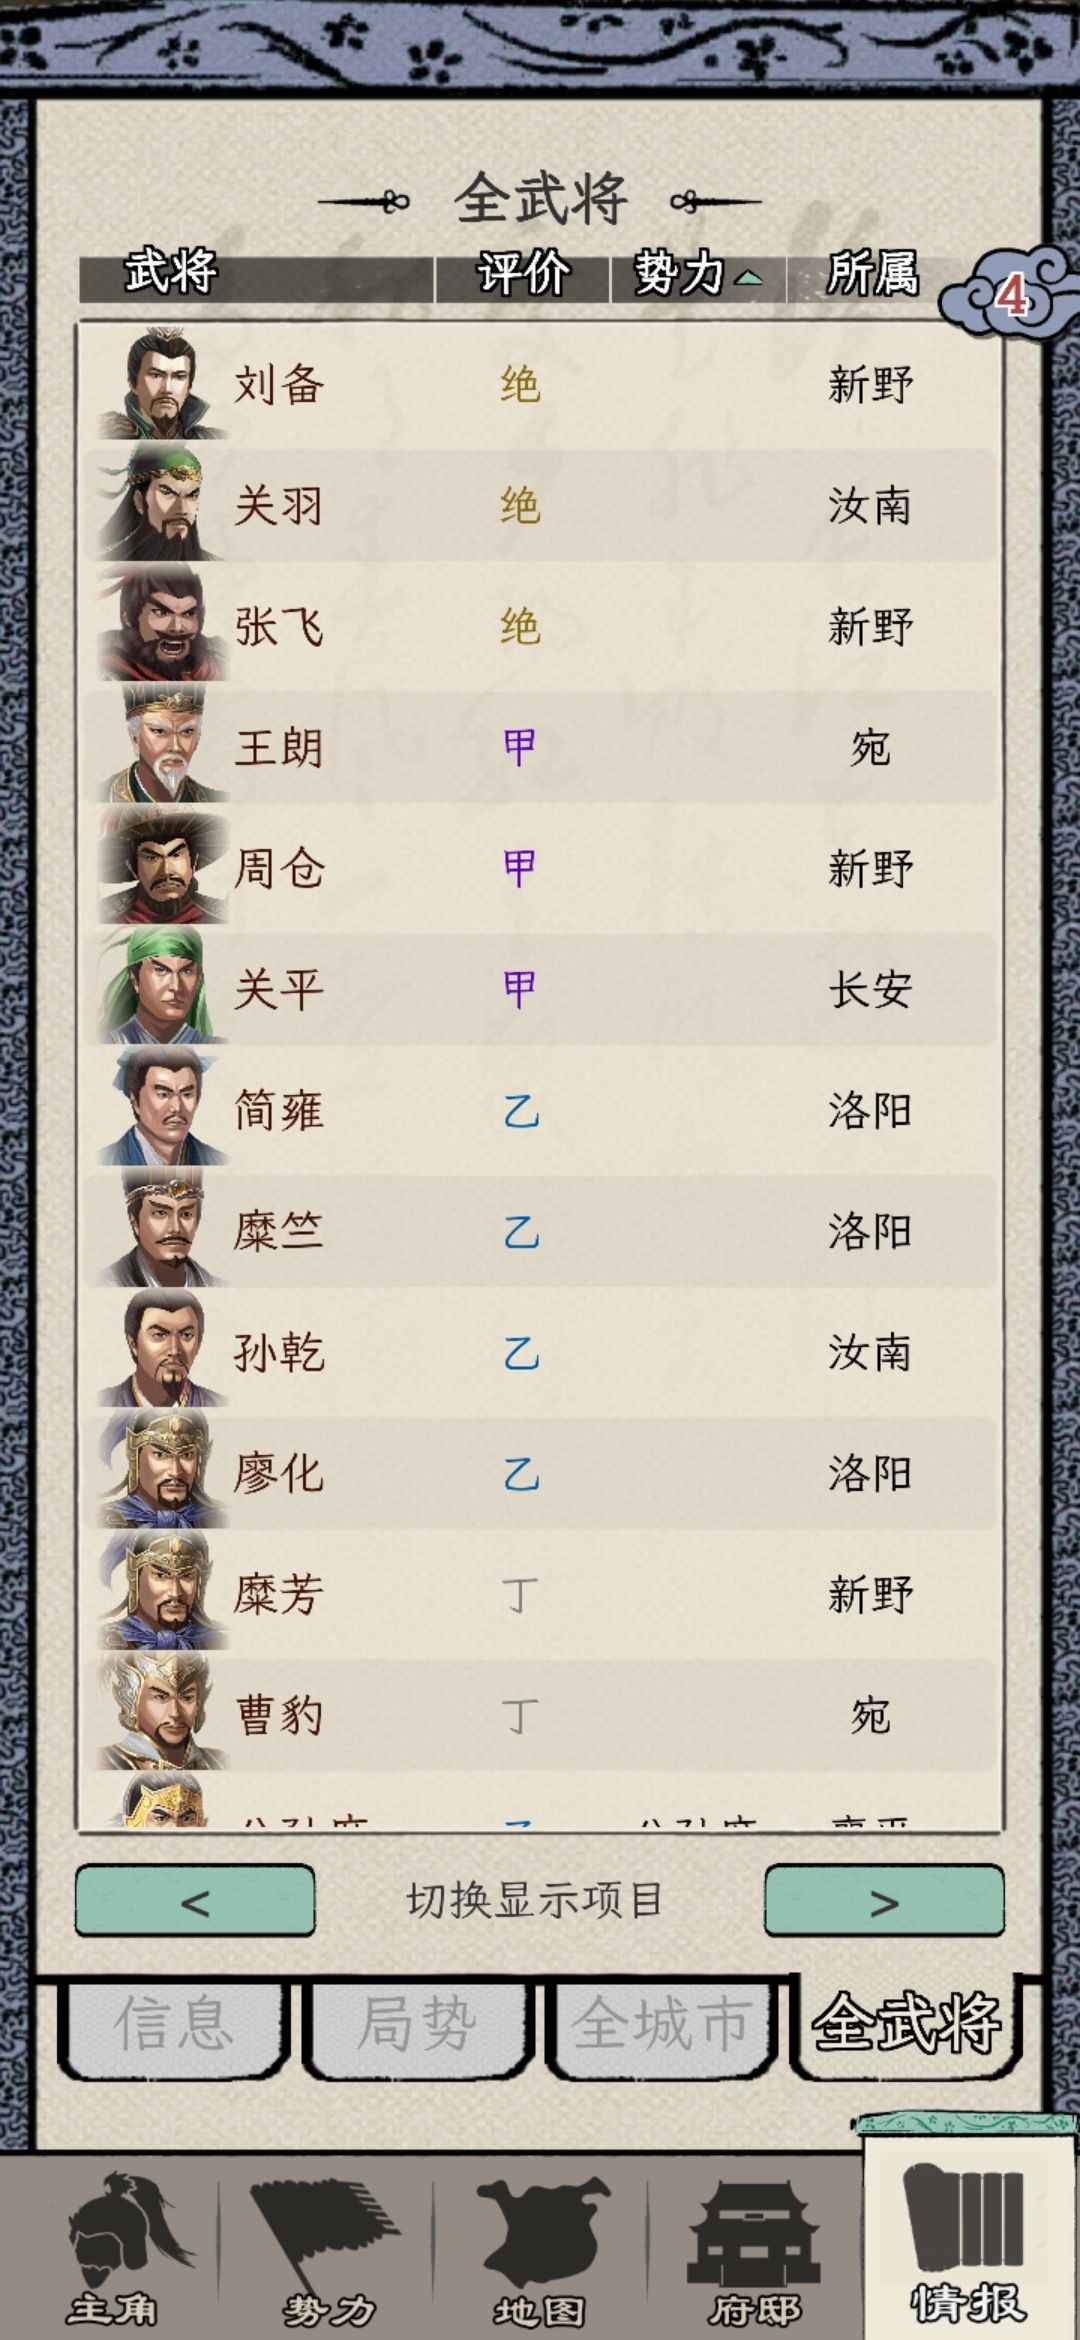Switch to the 信息 tab

174,2024
